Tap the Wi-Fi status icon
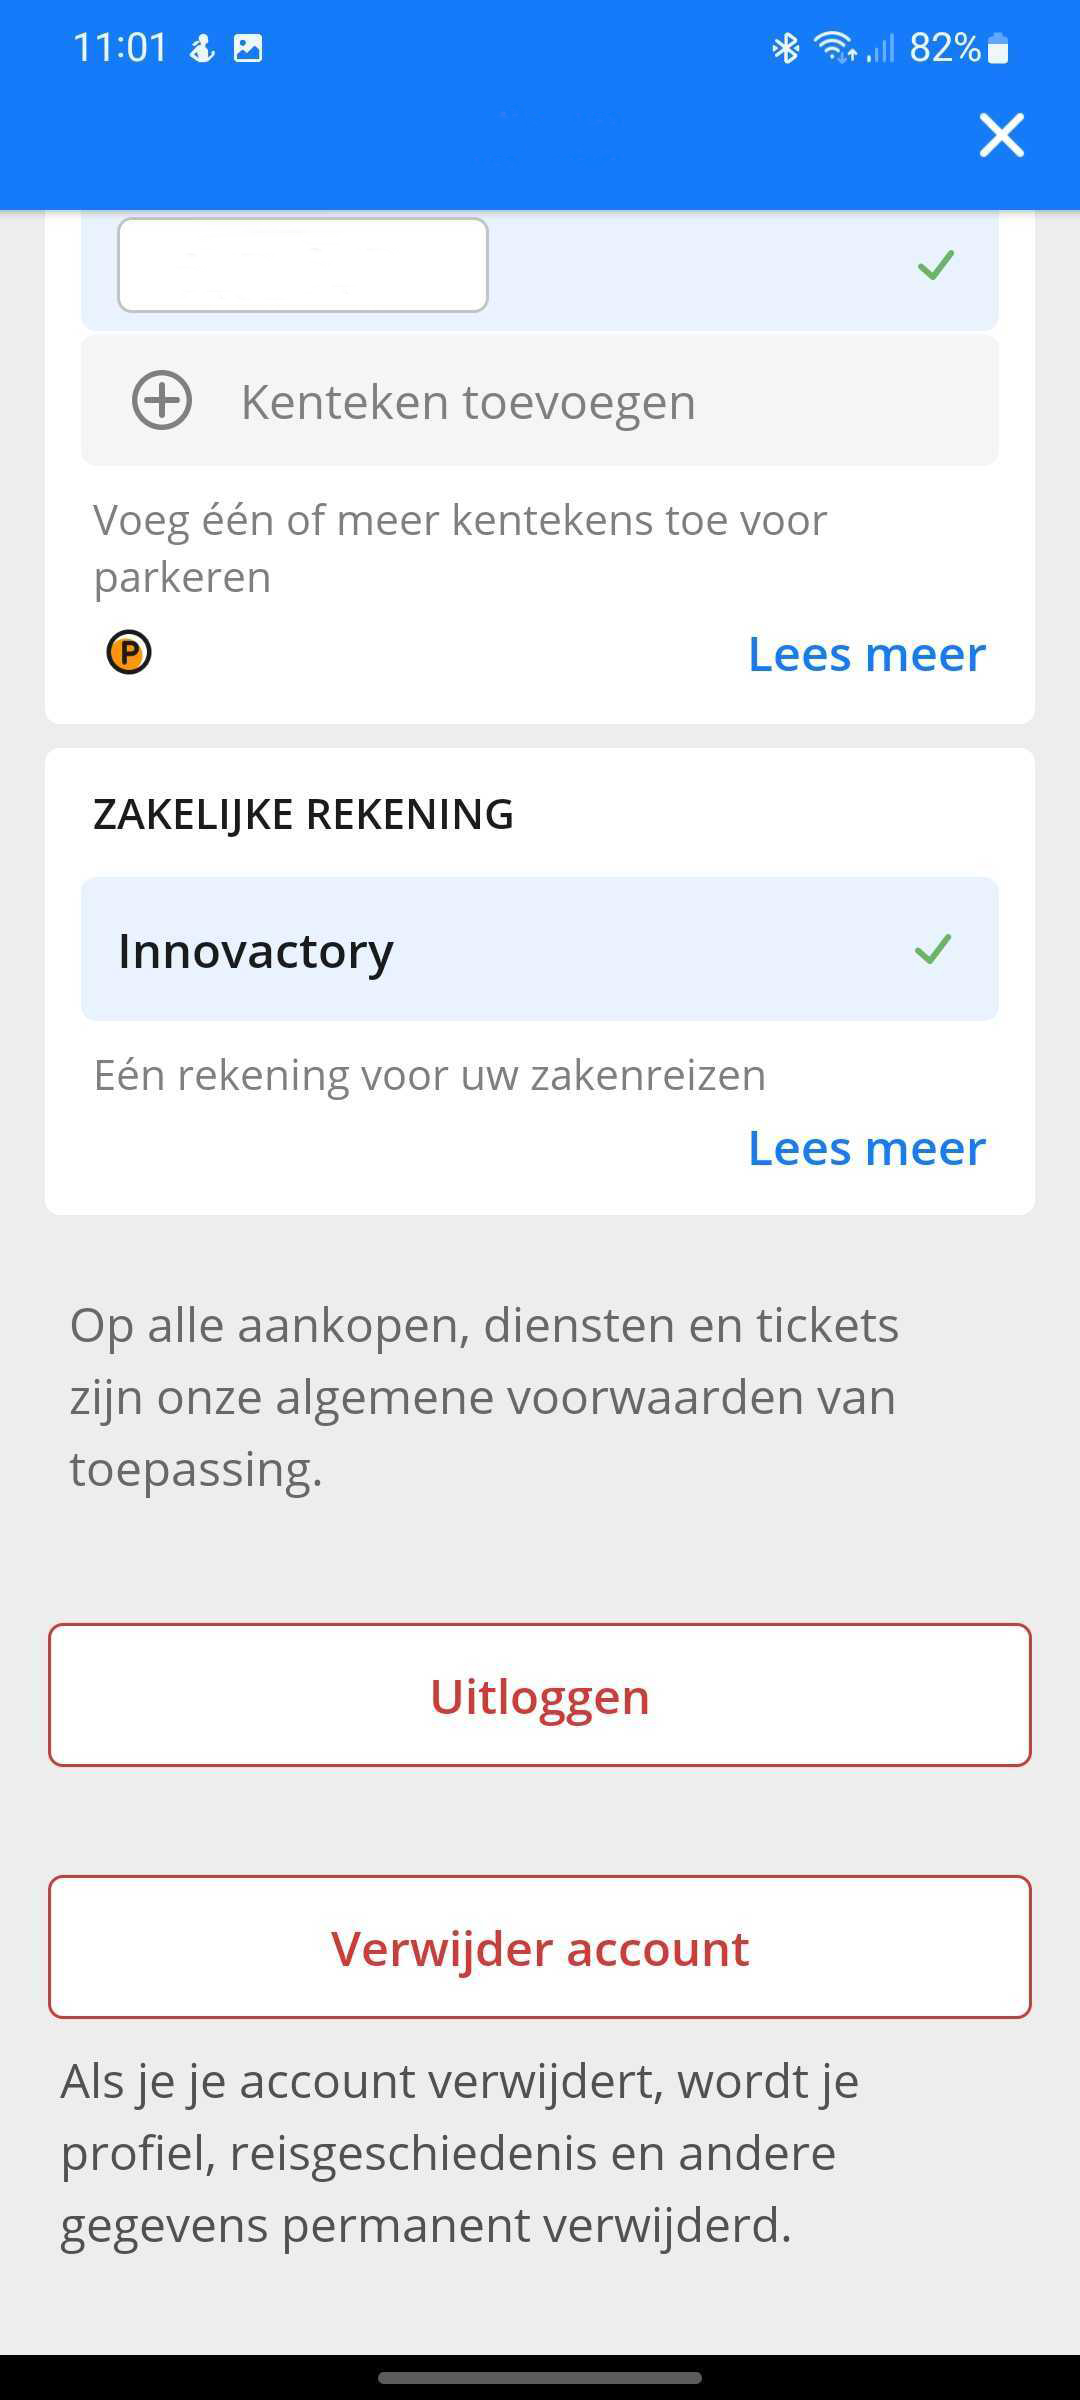 pos(835,47)
